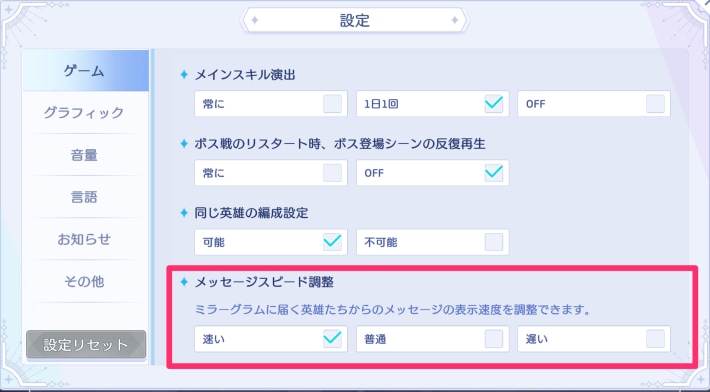Screen dimensions: 710x392
Task: Enable 常に for メインスキル演出
Action: pos(271,104)
